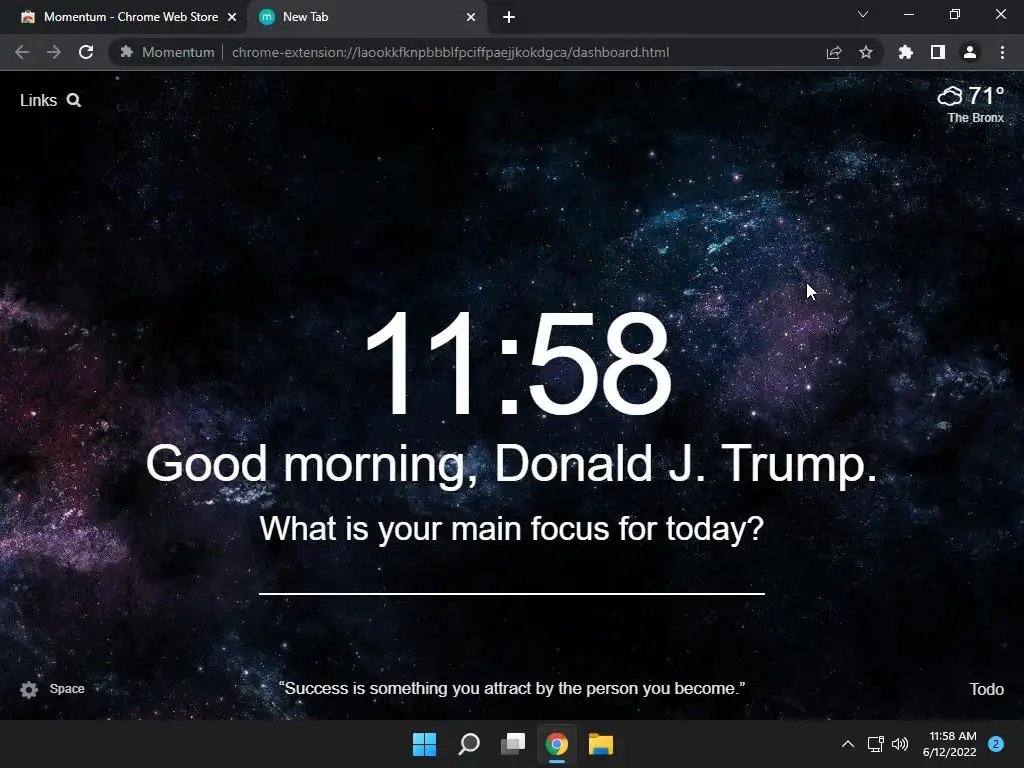Share this page icon

(x=834, y=52)
